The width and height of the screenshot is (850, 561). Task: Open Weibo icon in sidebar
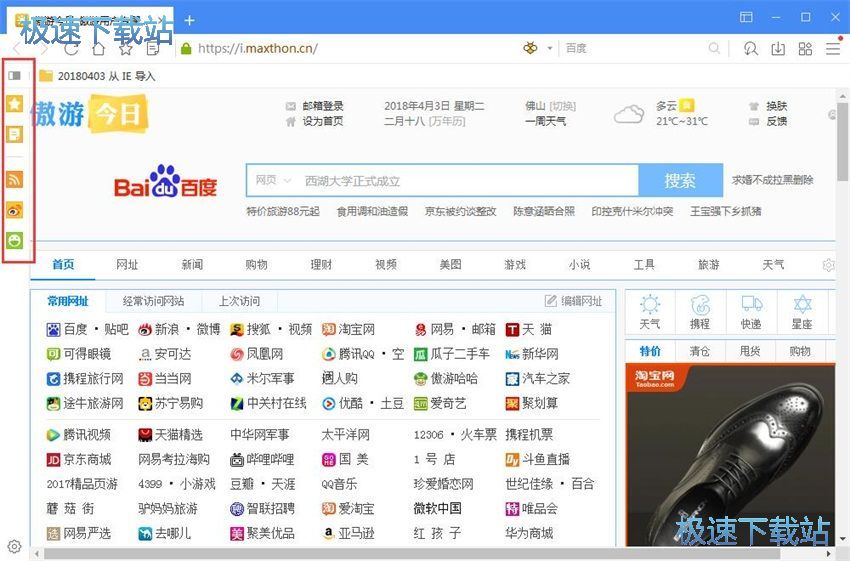[15, 210]
